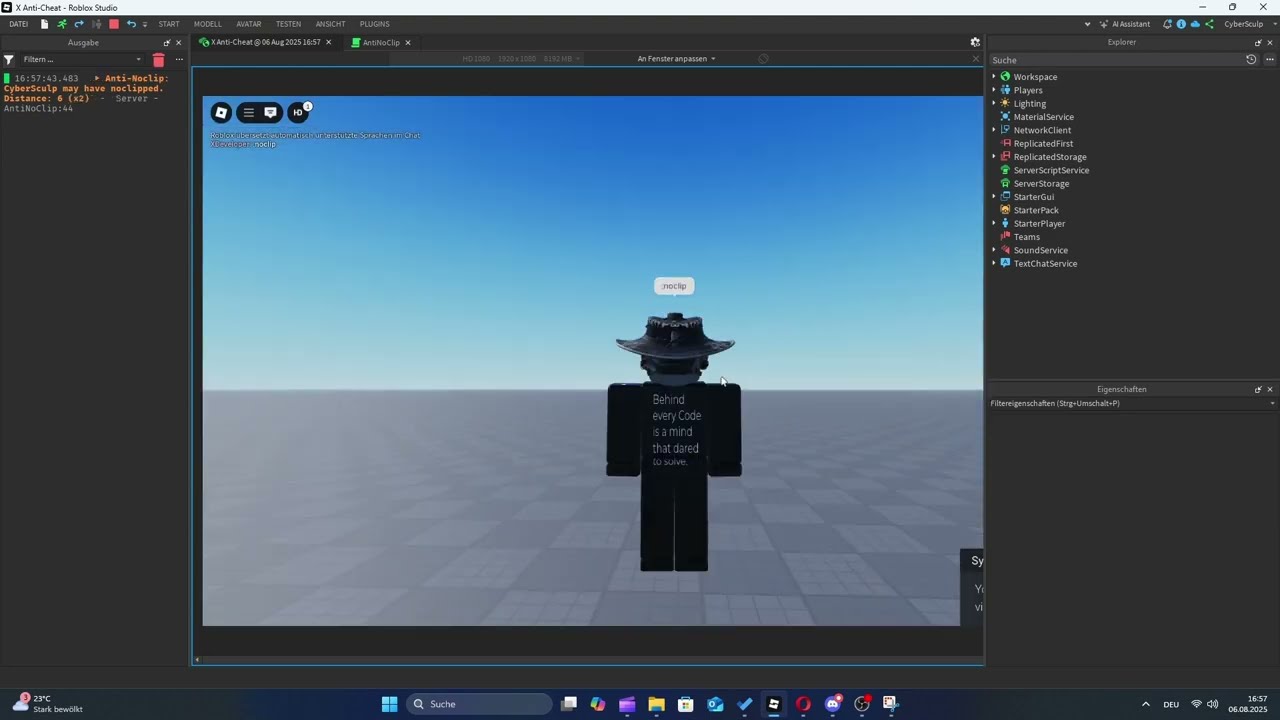Open the Ausgabe panel three-dot options menu
Viewport: 1280px width, 720px height.
pos(179,60)
